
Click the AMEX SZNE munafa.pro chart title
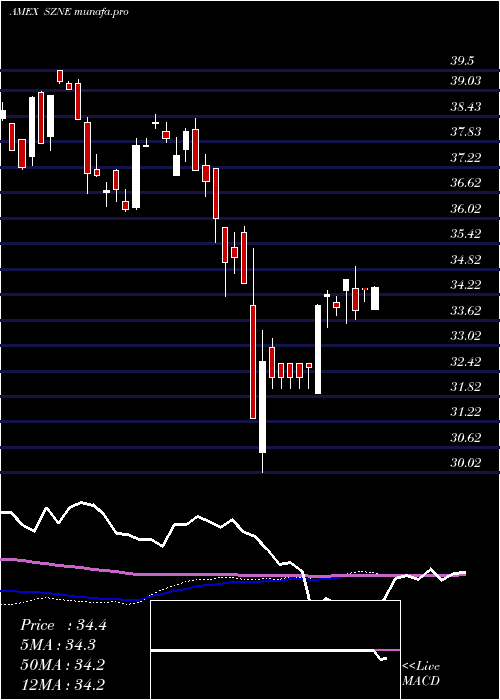69,12
